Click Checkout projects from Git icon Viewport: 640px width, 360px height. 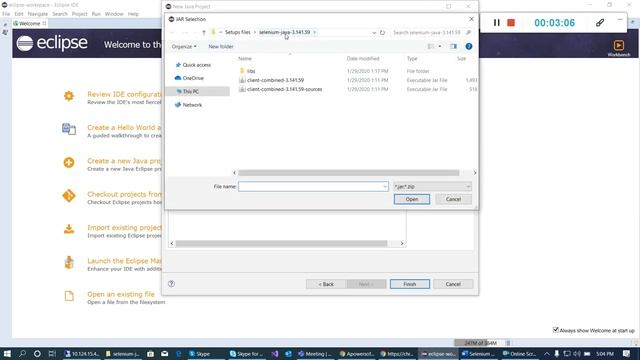69,196
